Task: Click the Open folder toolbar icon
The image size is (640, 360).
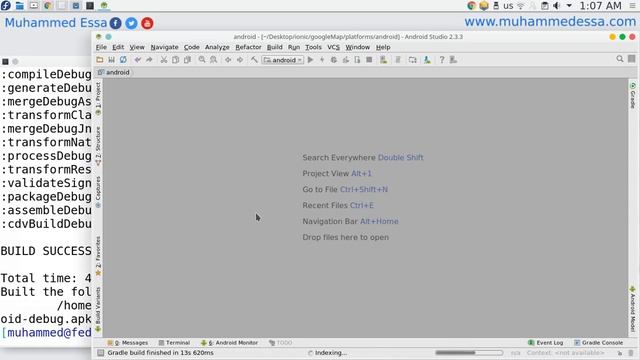Action: 100,60
